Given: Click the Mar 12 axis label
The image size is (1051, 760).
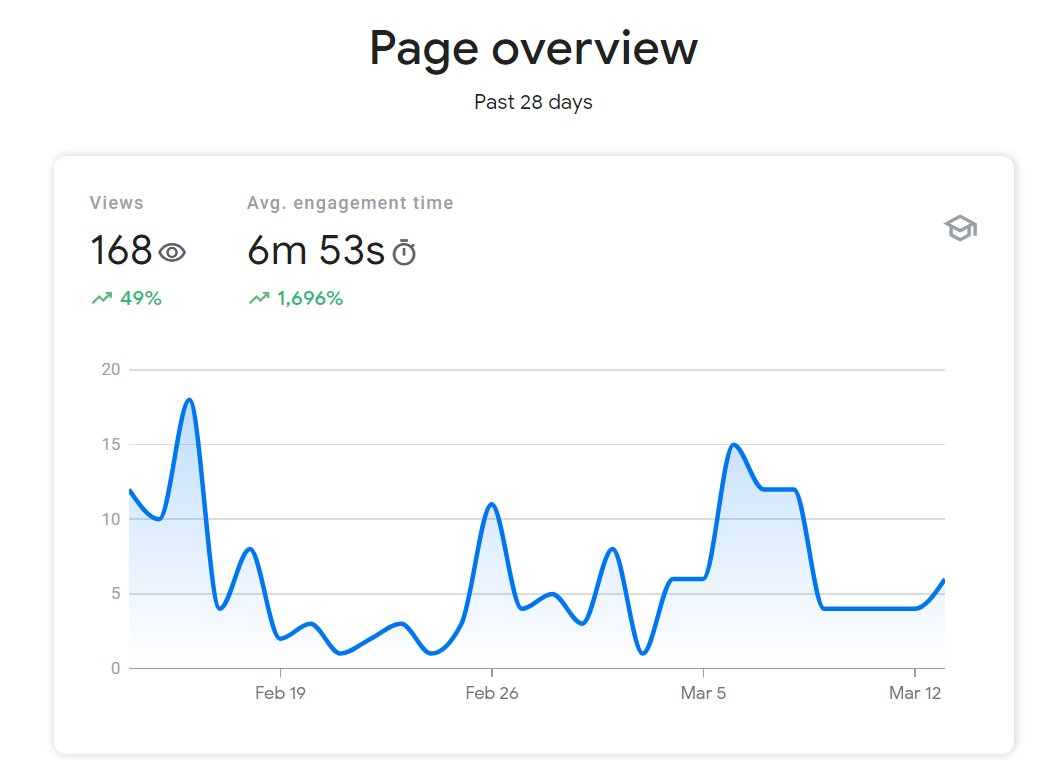Looking at the screenshot, I should tap(915, 693).
